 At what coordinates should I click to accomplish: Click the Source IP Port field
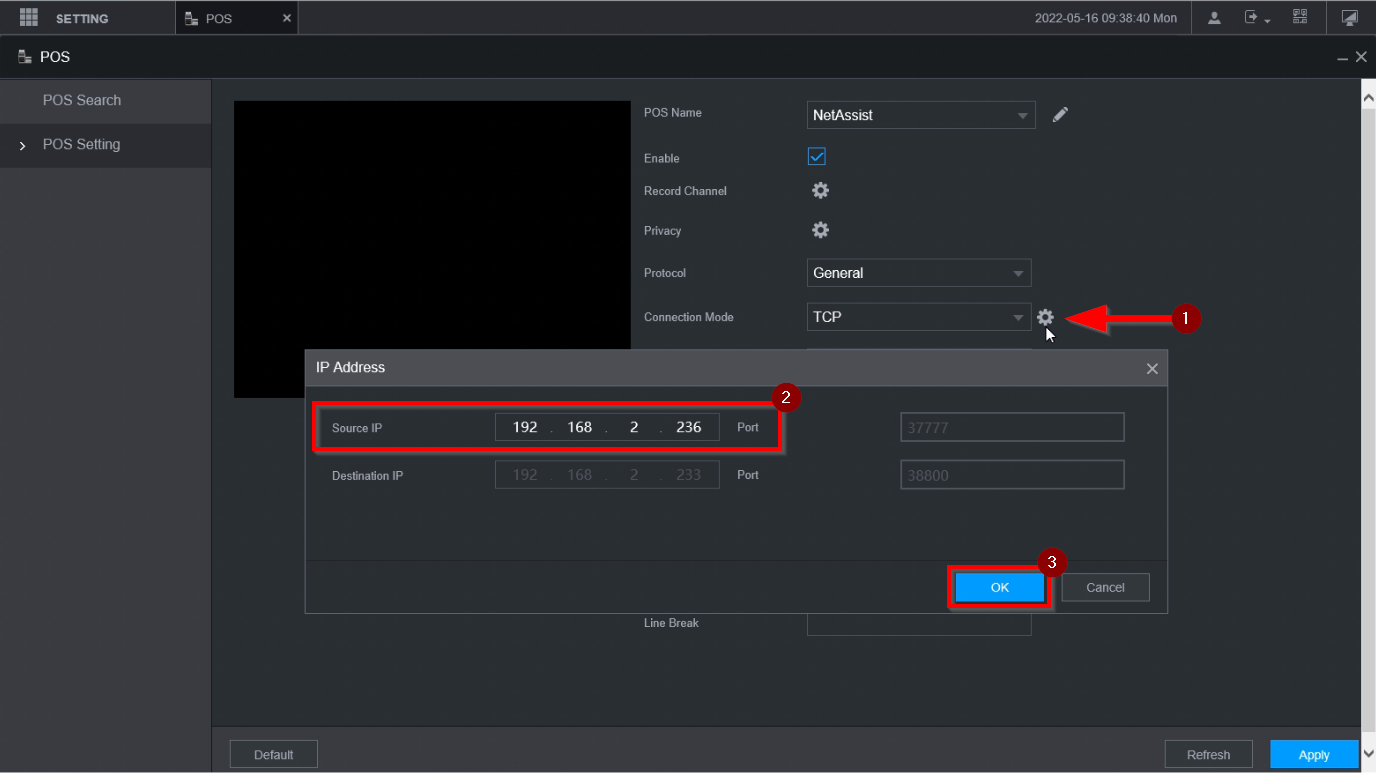[x=1012, y=428]
